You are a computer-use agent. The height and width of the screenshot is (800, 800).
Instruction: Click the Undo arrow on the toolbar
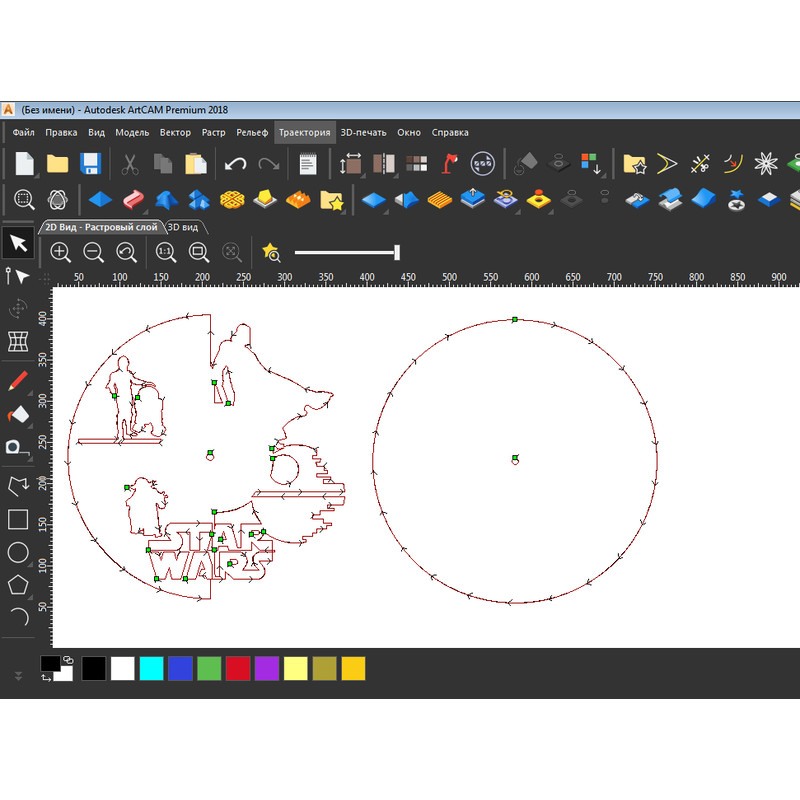tap(237, 162)
